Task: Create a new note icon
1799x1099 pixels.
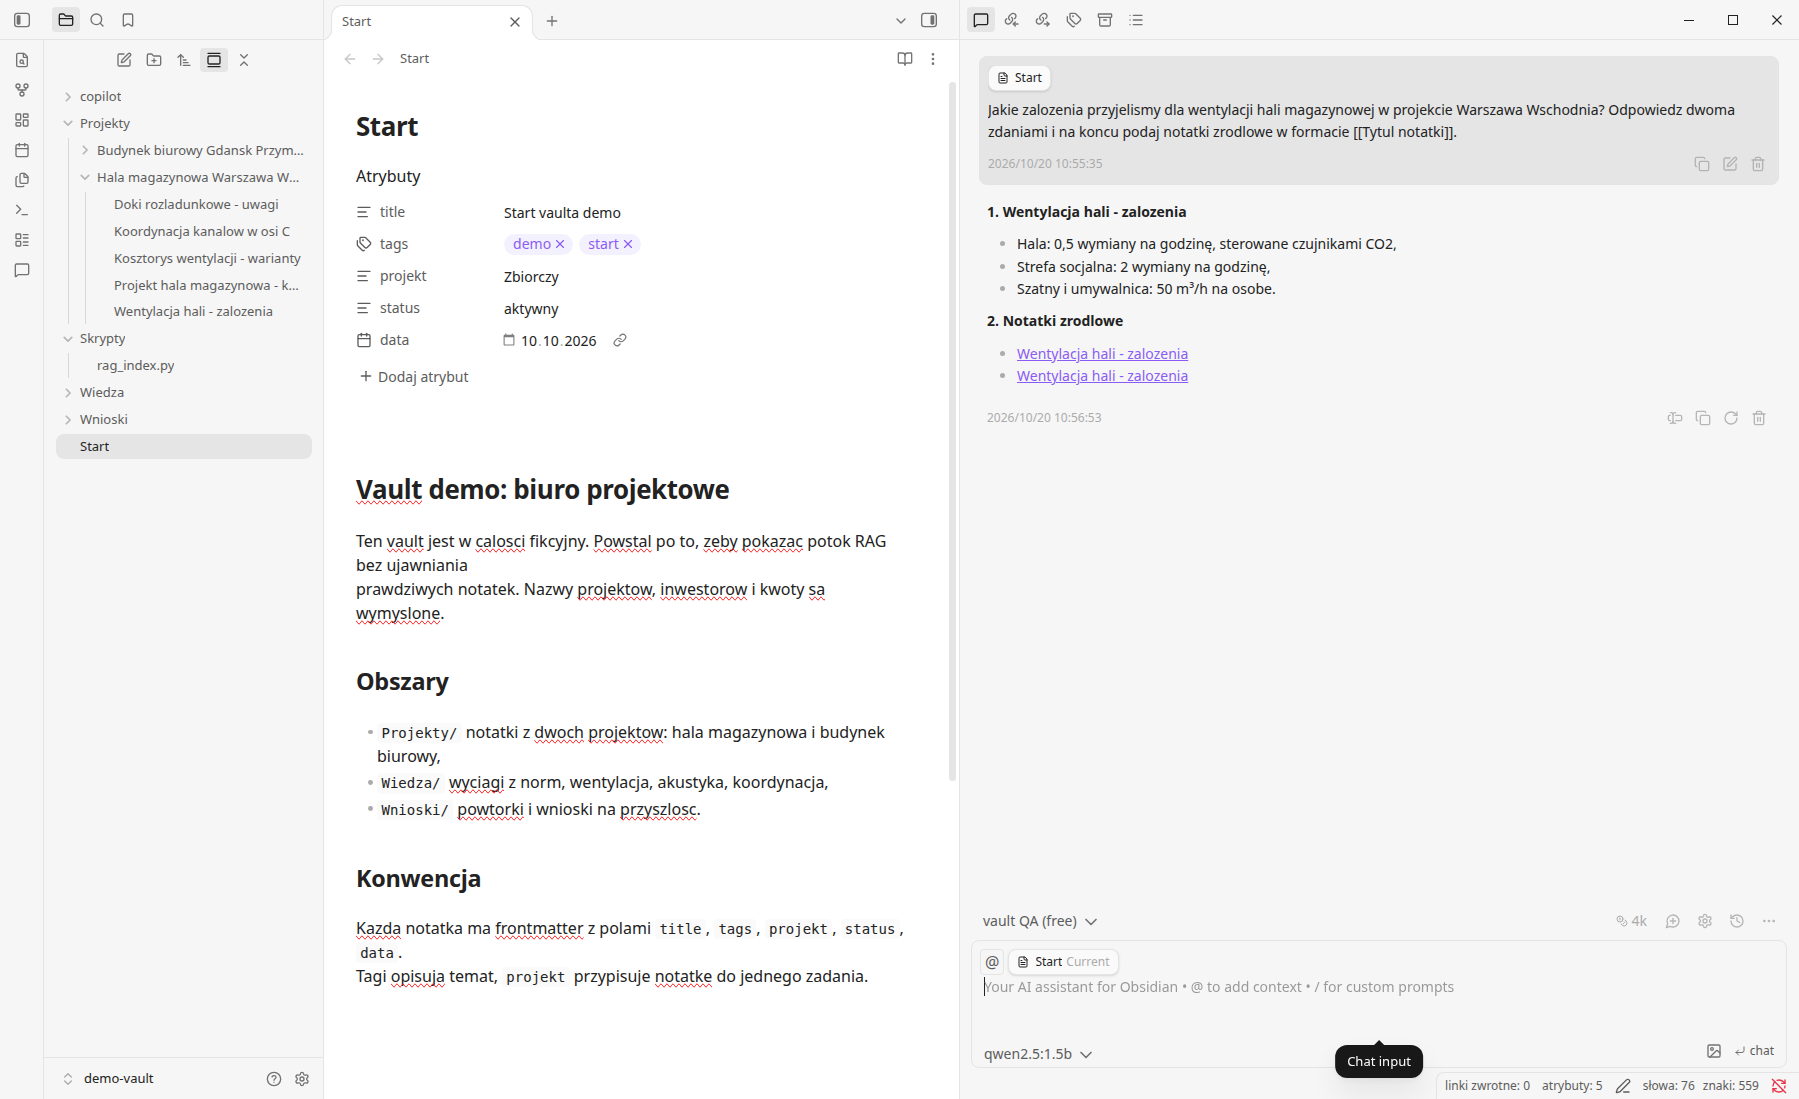Action: coord(124,60)
